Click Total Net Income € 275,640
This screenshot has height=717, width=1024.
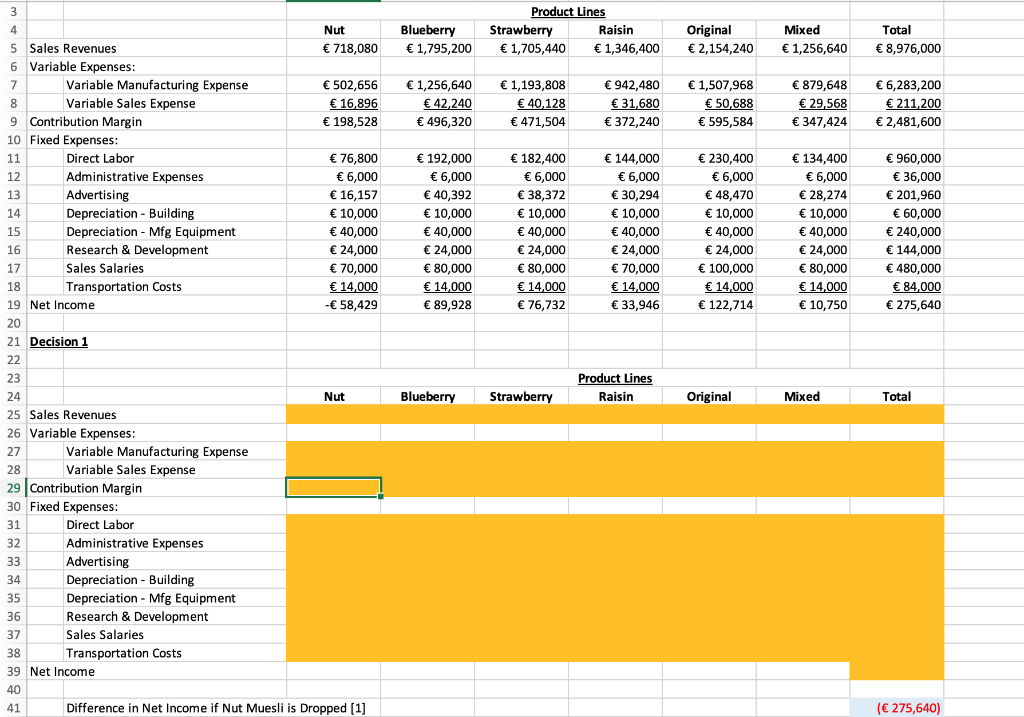coord(897,304)
